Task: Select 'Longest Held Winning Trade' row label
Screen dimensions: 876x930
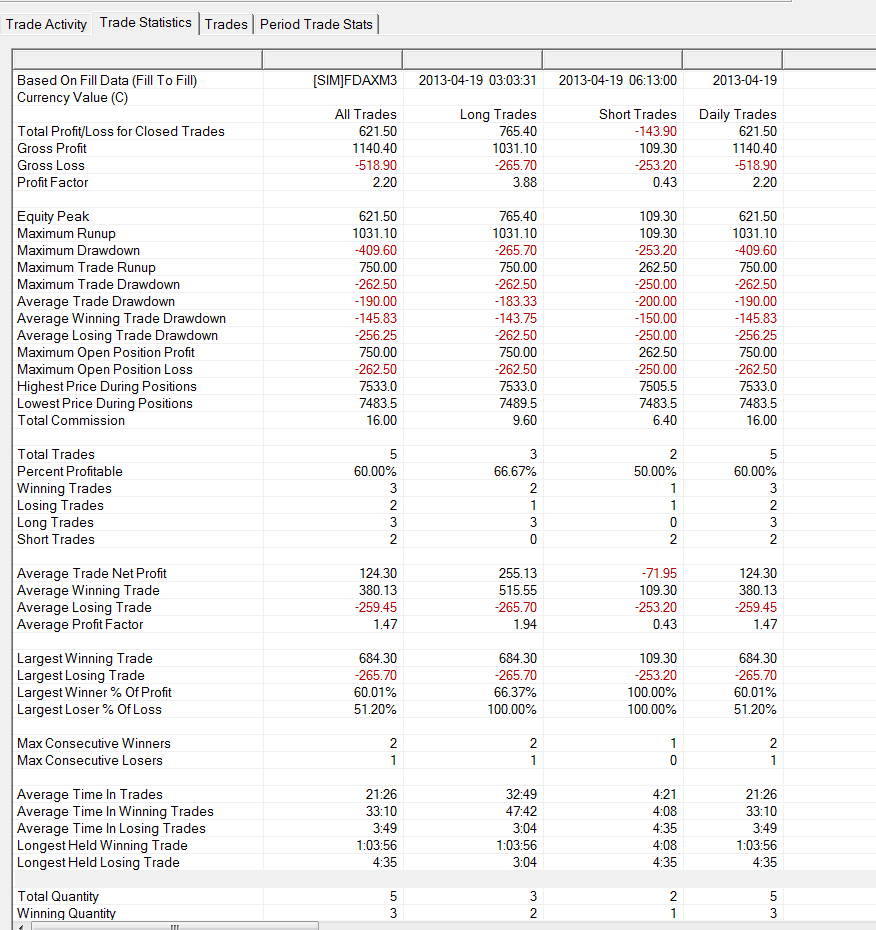Action: tap(103, 846)
